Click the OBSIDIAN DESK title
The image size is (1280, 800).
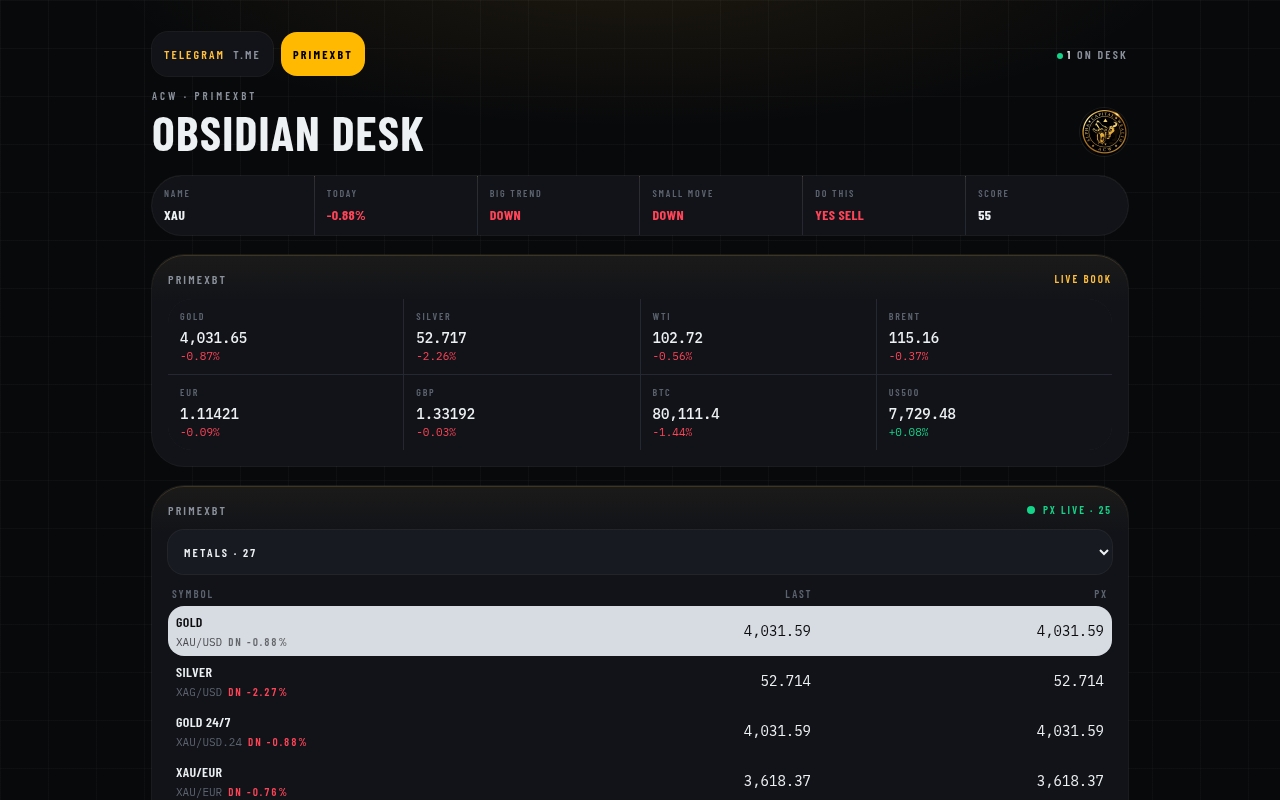point(288,134)
